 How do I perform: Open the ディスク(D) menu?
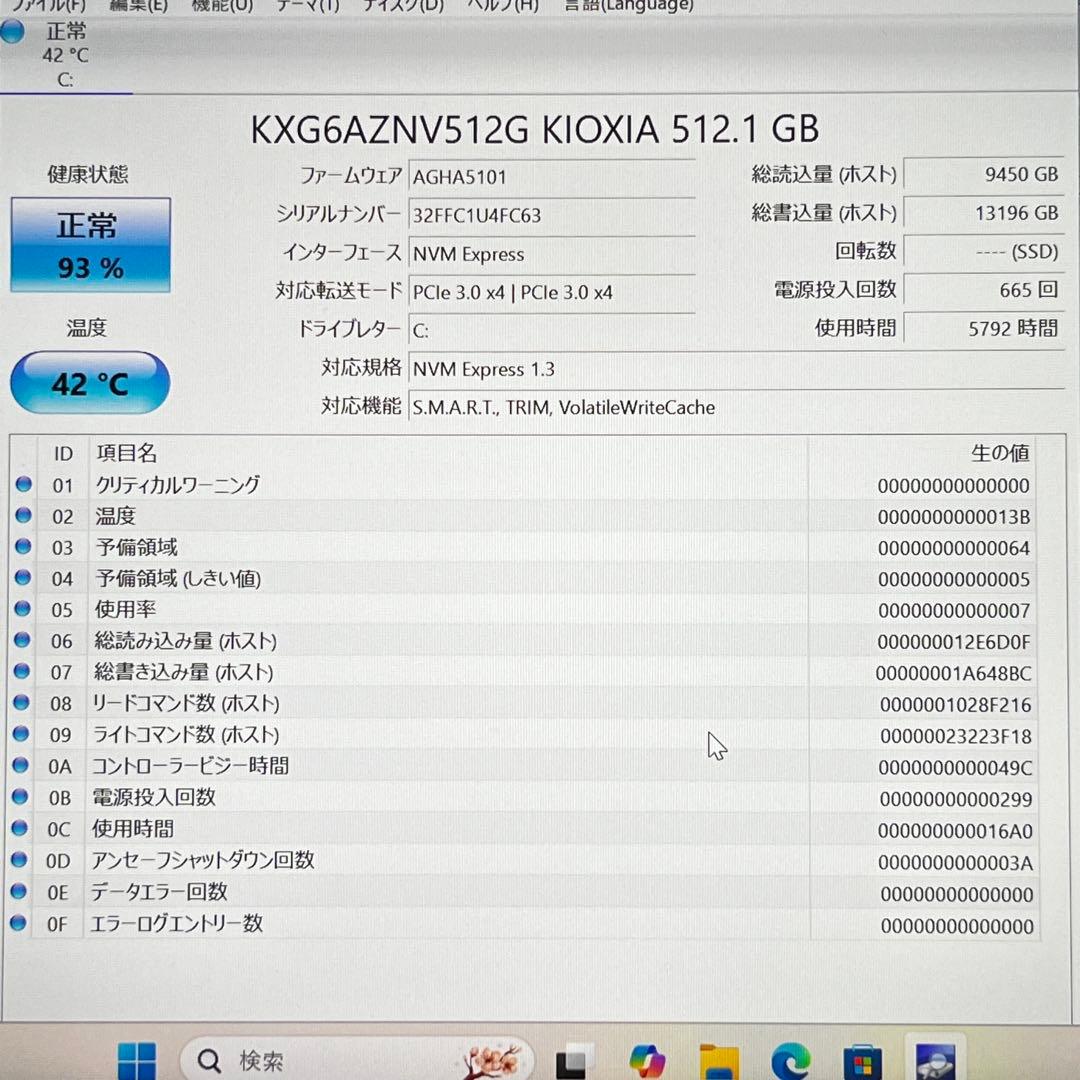[x=399, y=6]
